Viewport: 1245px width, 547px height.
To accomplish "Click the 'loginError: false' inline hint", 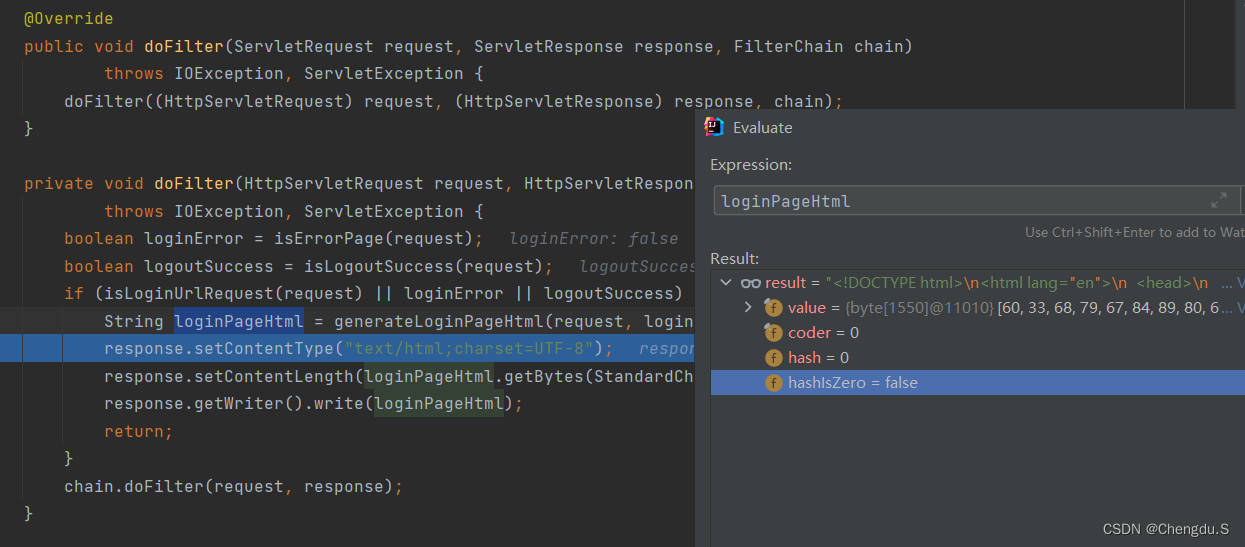I will point(594,239).
